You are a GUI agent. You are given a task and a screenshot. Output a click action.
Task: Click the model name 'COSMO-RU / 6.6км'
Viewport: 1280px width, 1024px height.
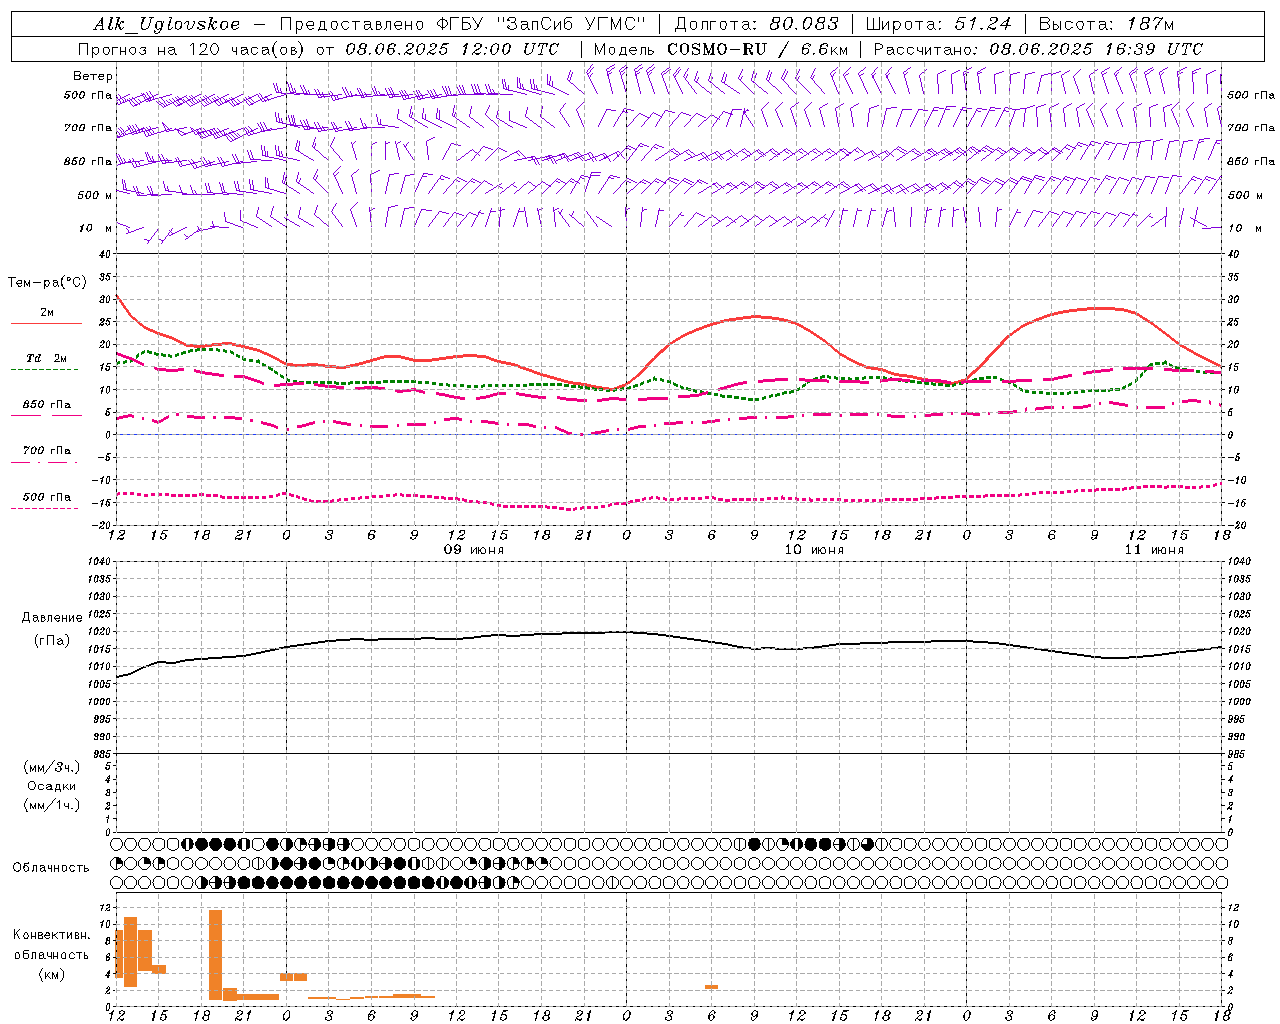(758, 48)
